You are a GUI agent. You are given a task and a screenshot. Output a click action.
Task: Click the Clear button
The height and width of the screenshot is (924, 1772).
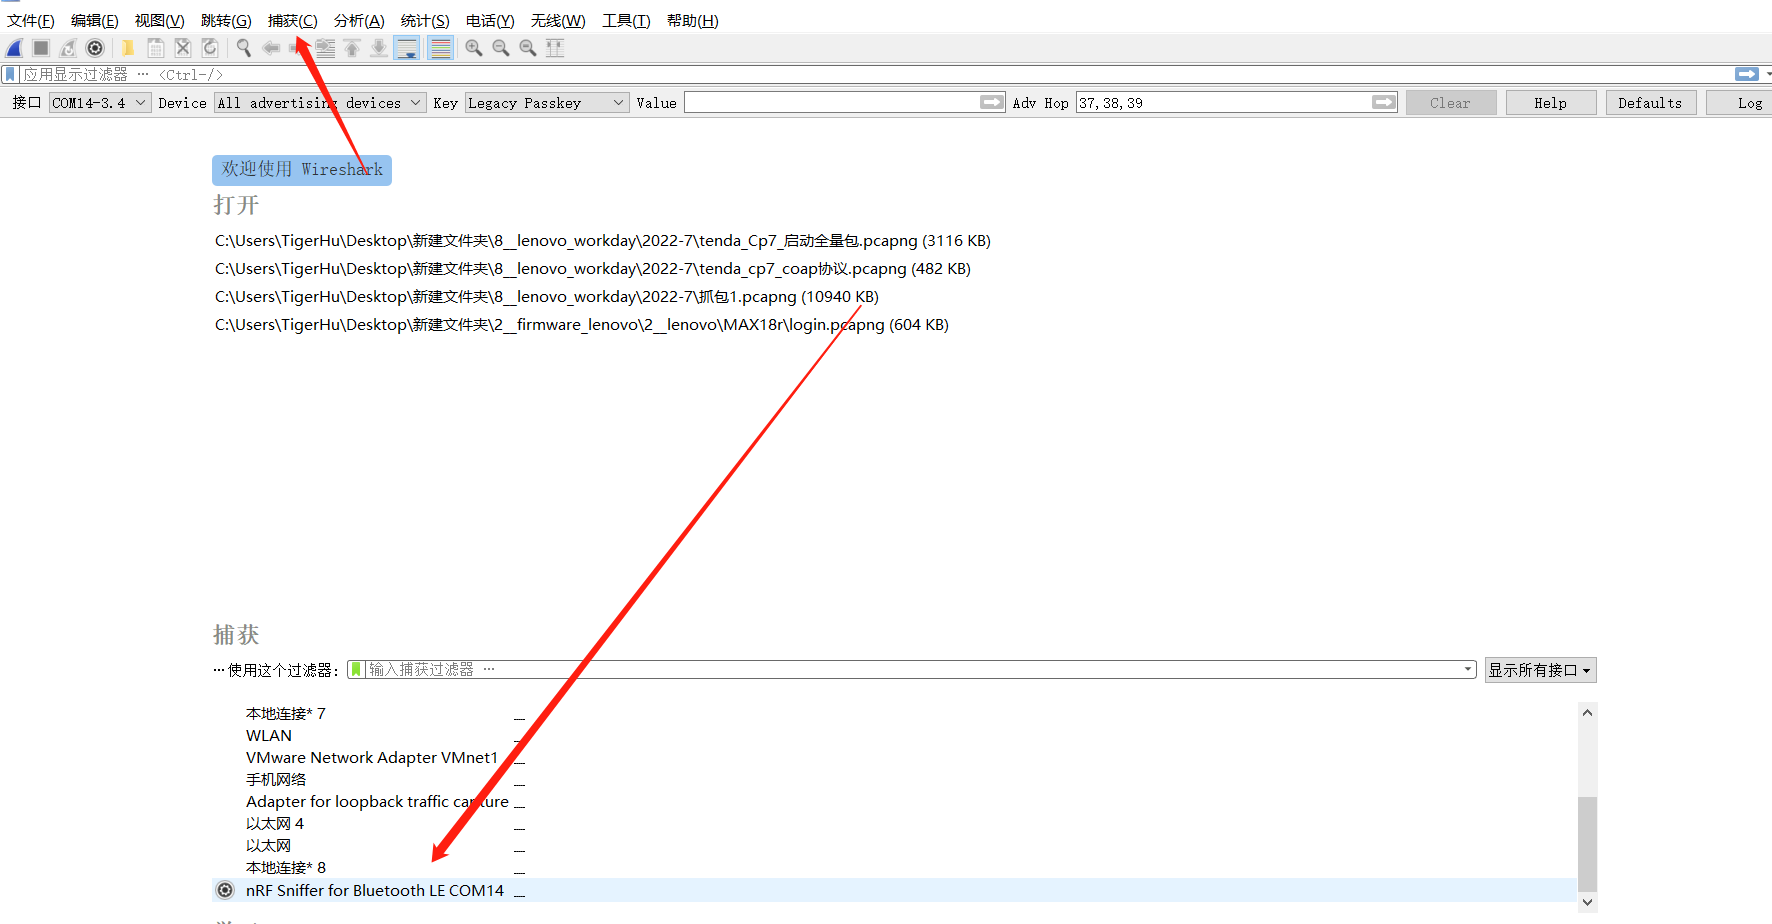(1451, 103)
